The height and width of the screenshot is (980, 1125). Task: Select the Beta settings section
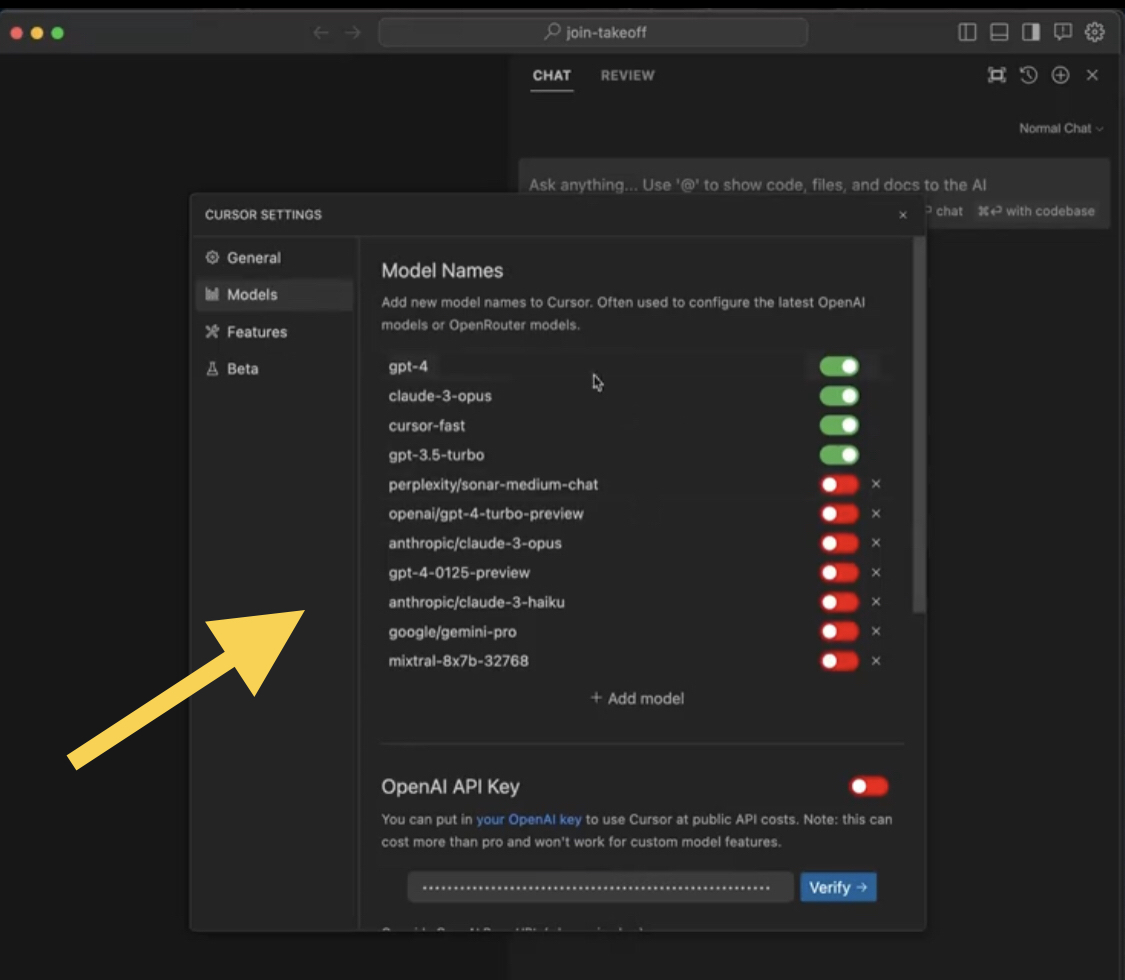(242, 369)
